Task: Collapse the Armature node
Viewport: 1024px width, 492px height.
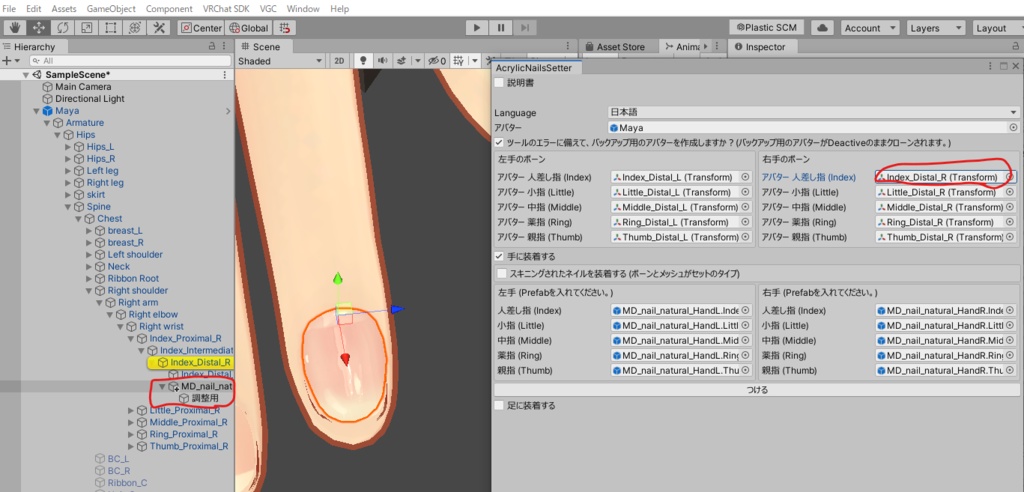Action: (x=46, y=123)
